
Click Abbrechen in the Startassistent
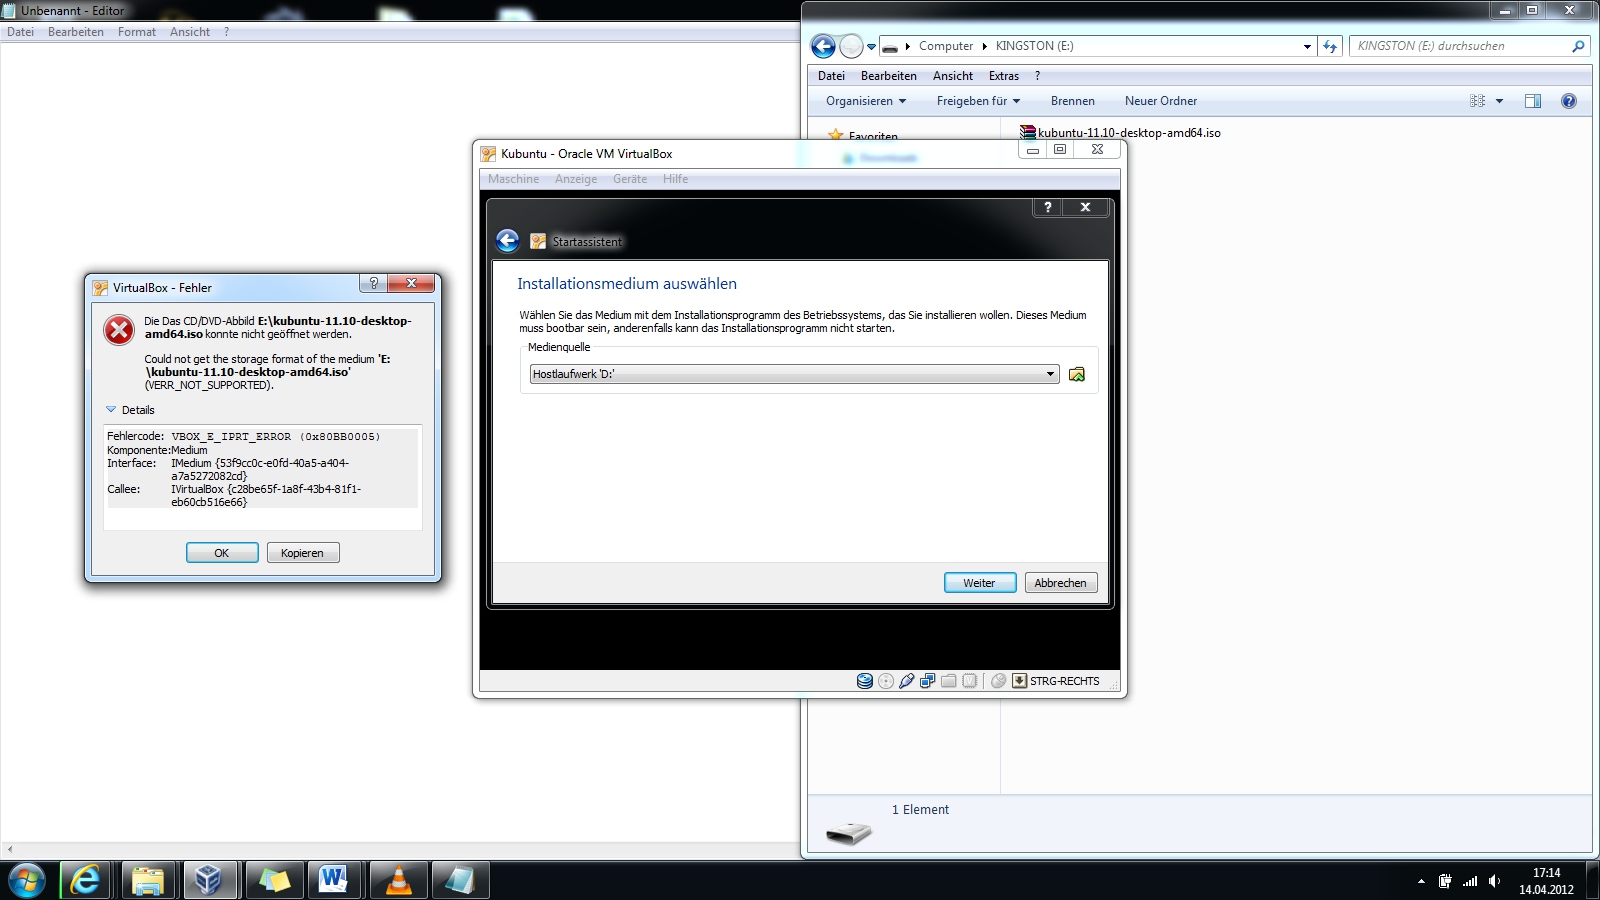pyautogui.click(x=1061, y=583)
